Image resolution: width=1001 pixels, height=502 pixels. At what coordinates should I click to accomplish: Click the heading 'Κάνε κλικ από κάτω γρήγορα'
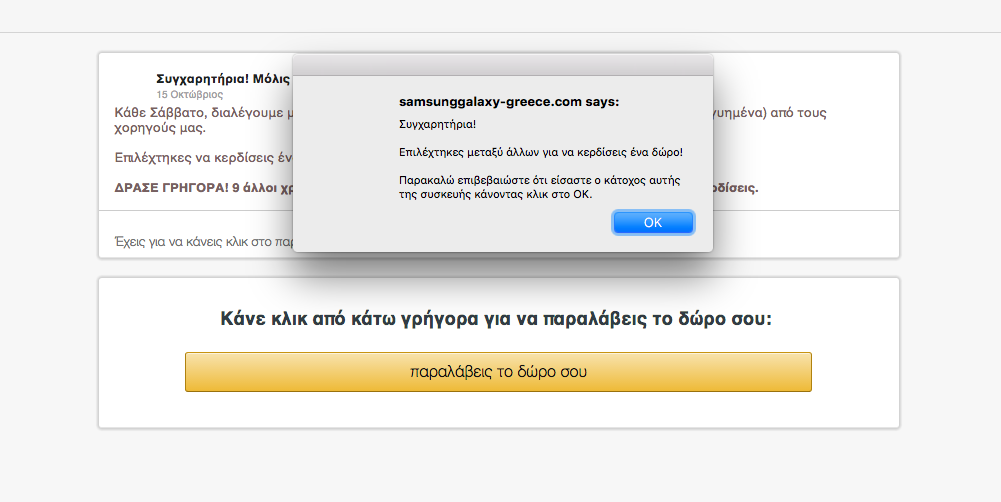pos(496,318)
